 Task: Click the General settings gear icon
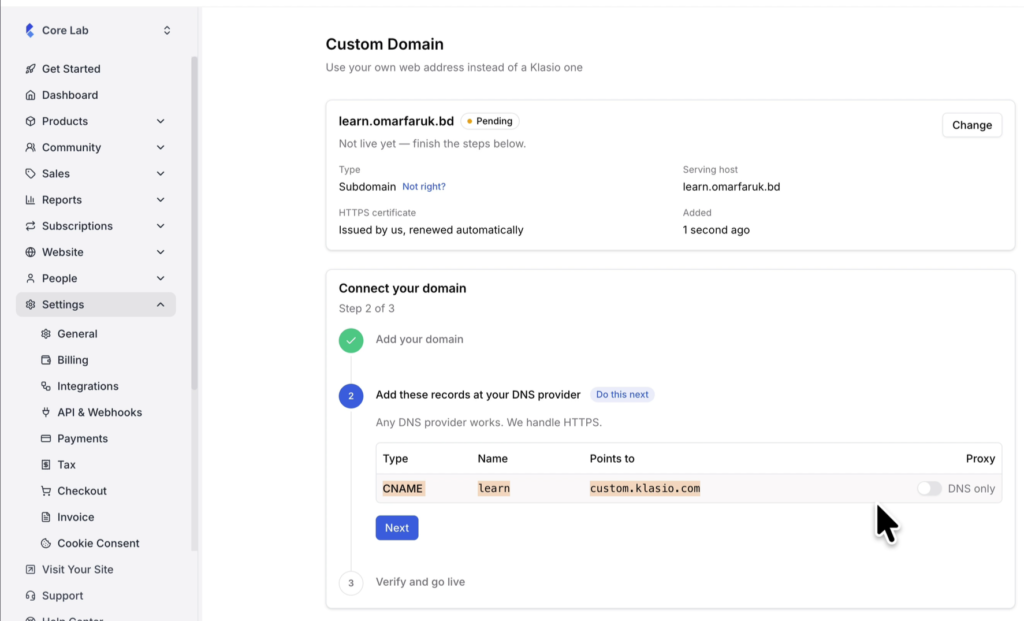pyautogui.click(x=46, y=334)
